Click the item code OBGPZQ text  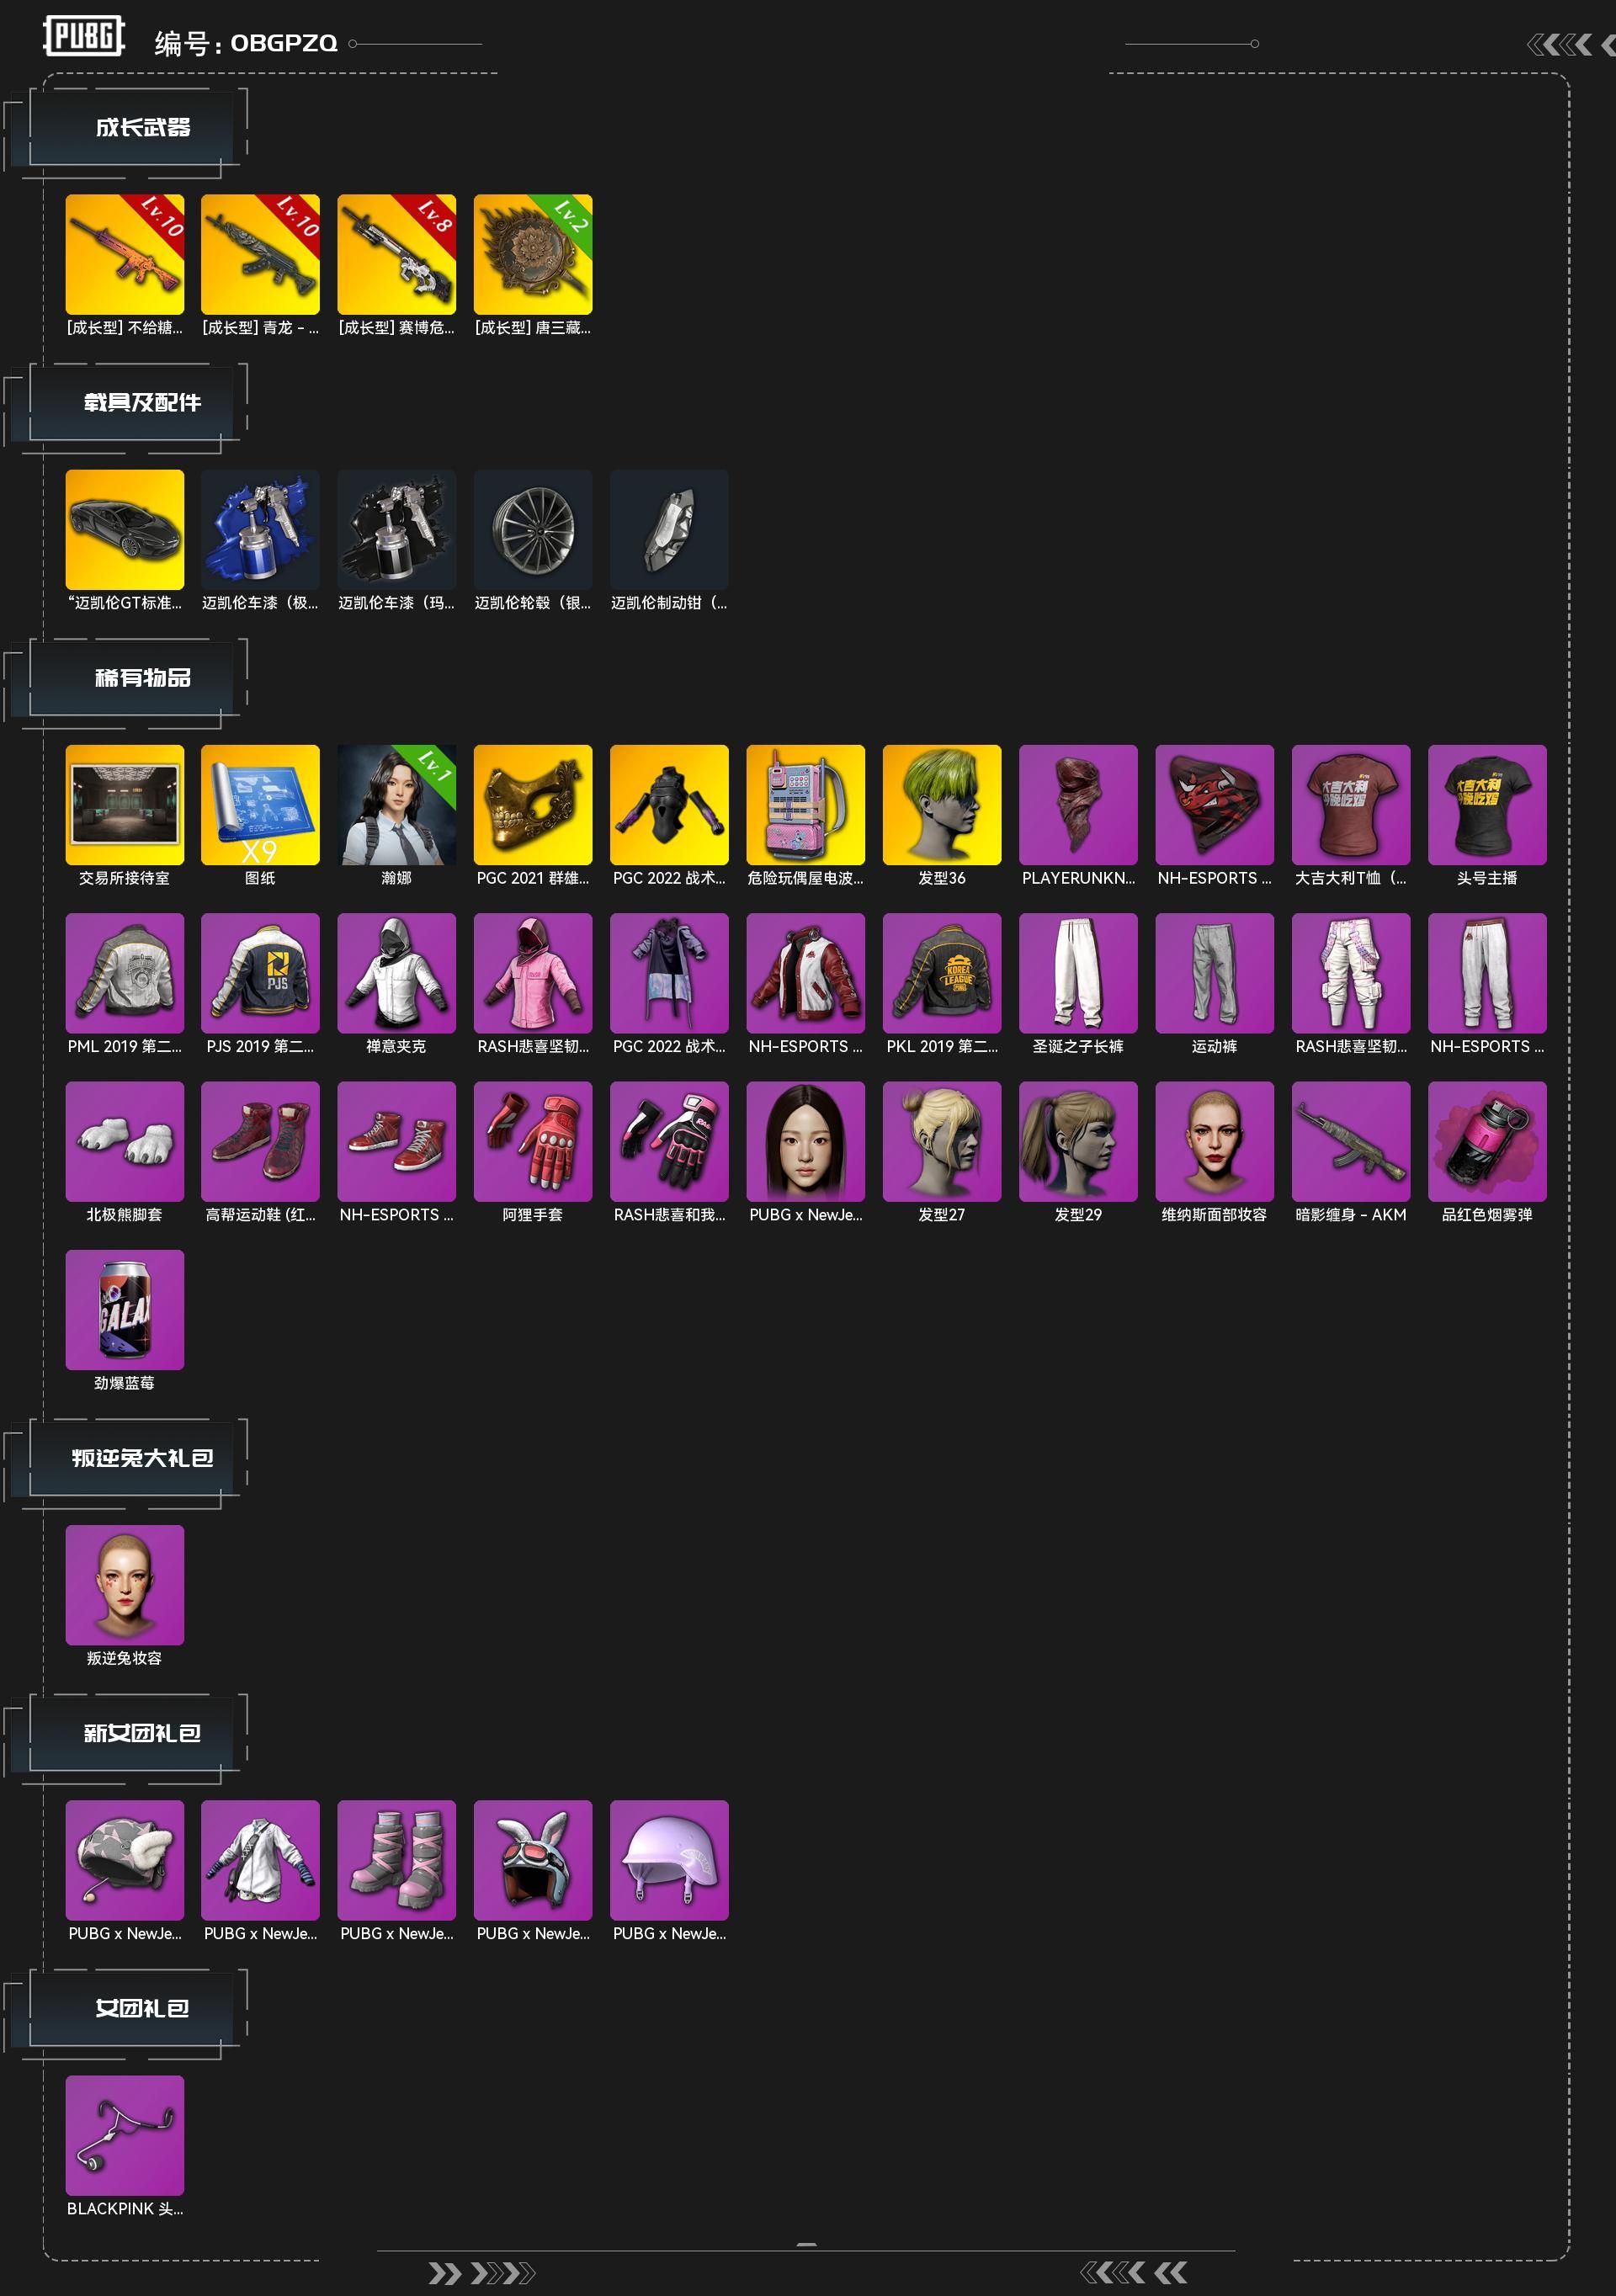(x=284, y=43)
